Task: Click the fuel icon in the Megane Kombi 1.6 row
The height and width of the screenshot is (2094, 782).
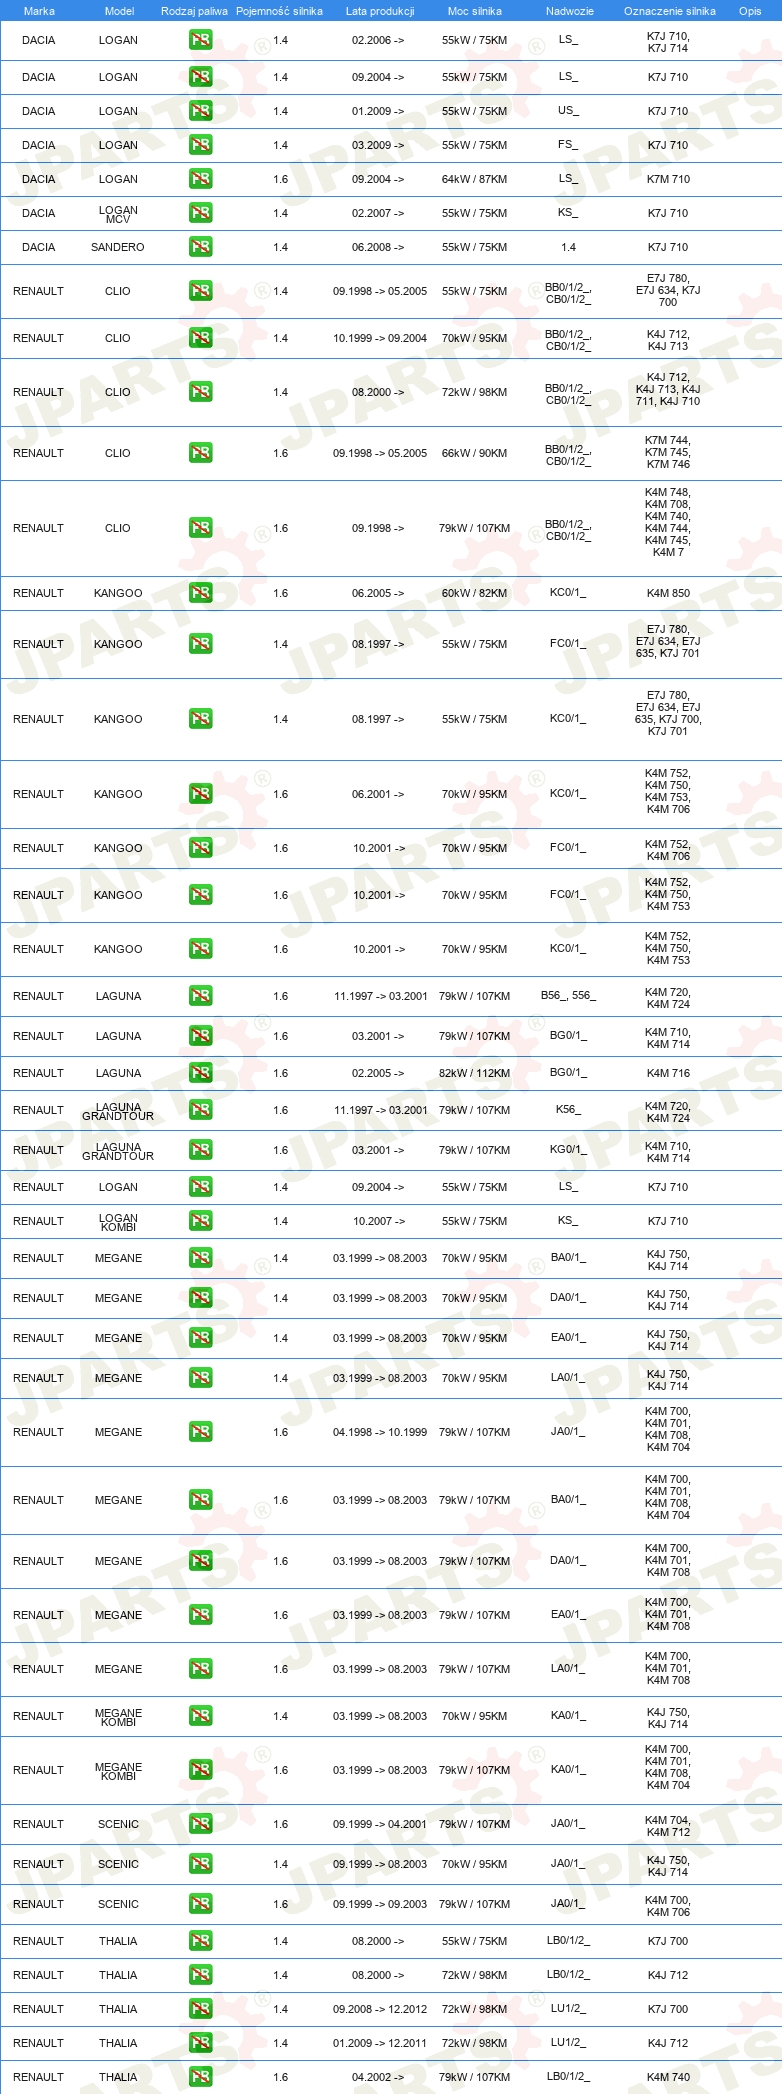Action: pyautogui.click(x=200, y=1770)
